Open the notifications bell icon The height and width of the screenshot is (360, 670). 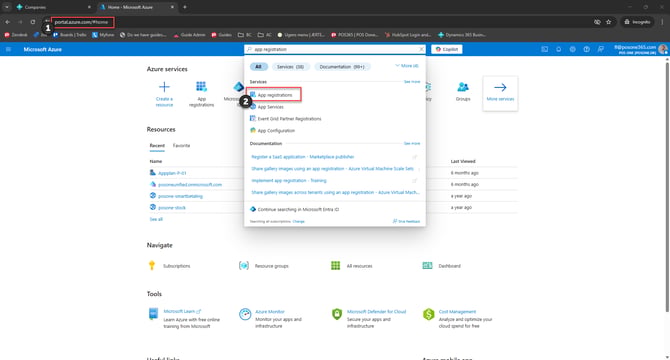coord(558,50)
